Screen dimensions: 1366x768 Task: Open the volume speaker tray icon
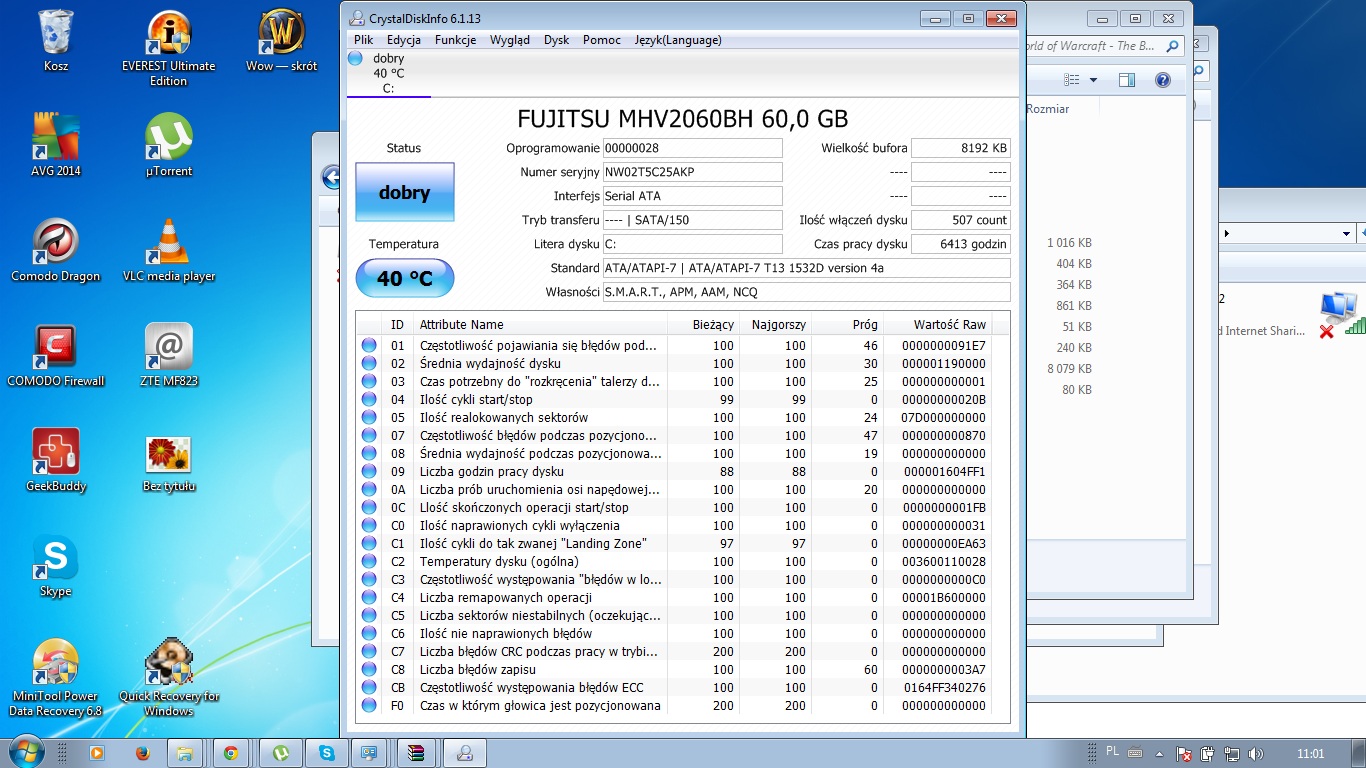1256,753
